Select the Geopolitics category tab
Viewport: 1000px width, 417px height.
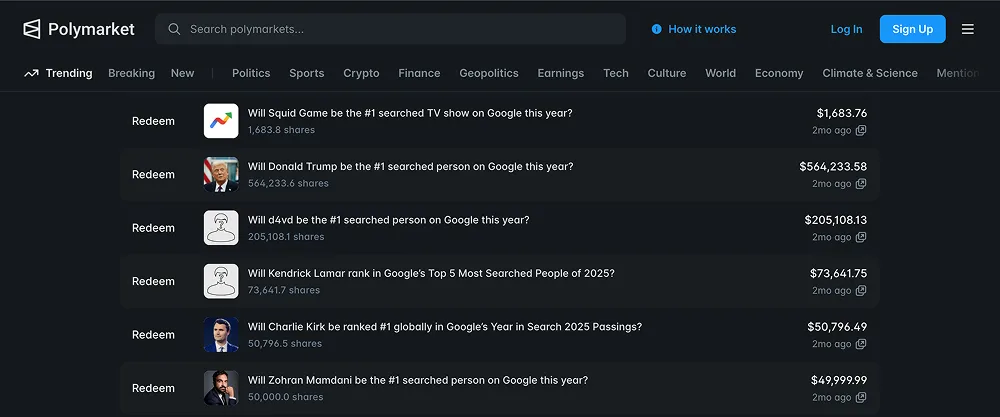coord(489,73)
